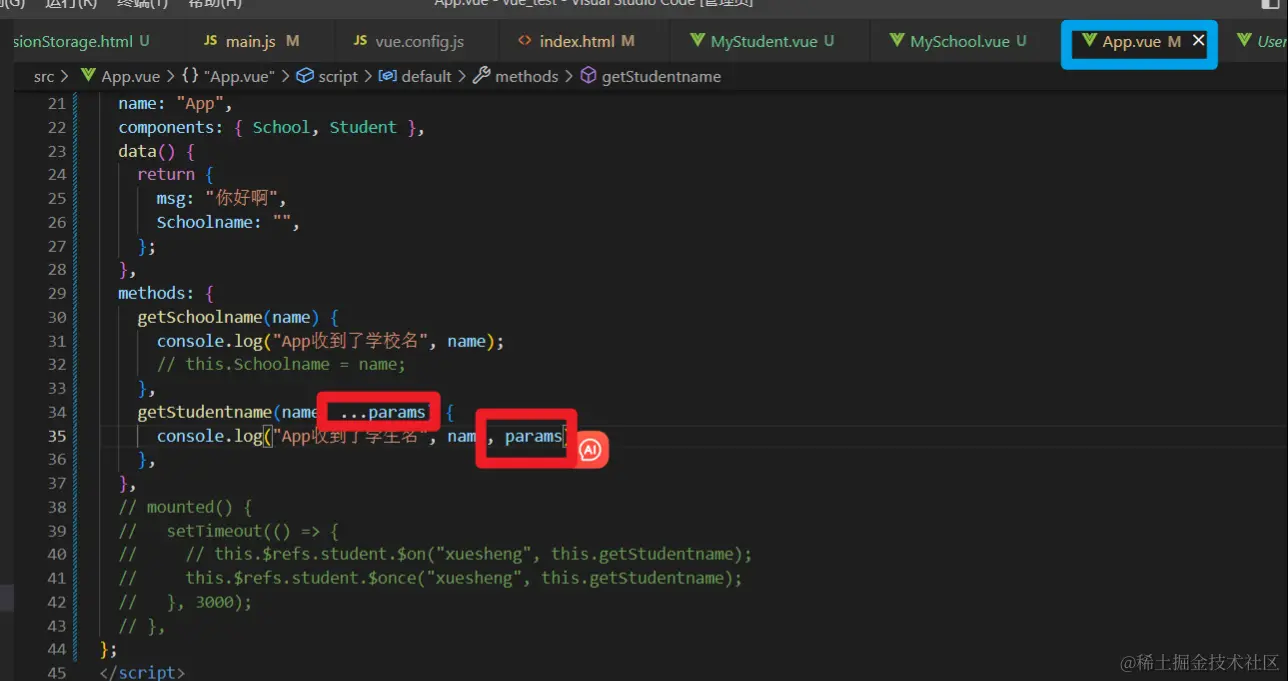Click the data() { declaration

[x=156, y=151]
